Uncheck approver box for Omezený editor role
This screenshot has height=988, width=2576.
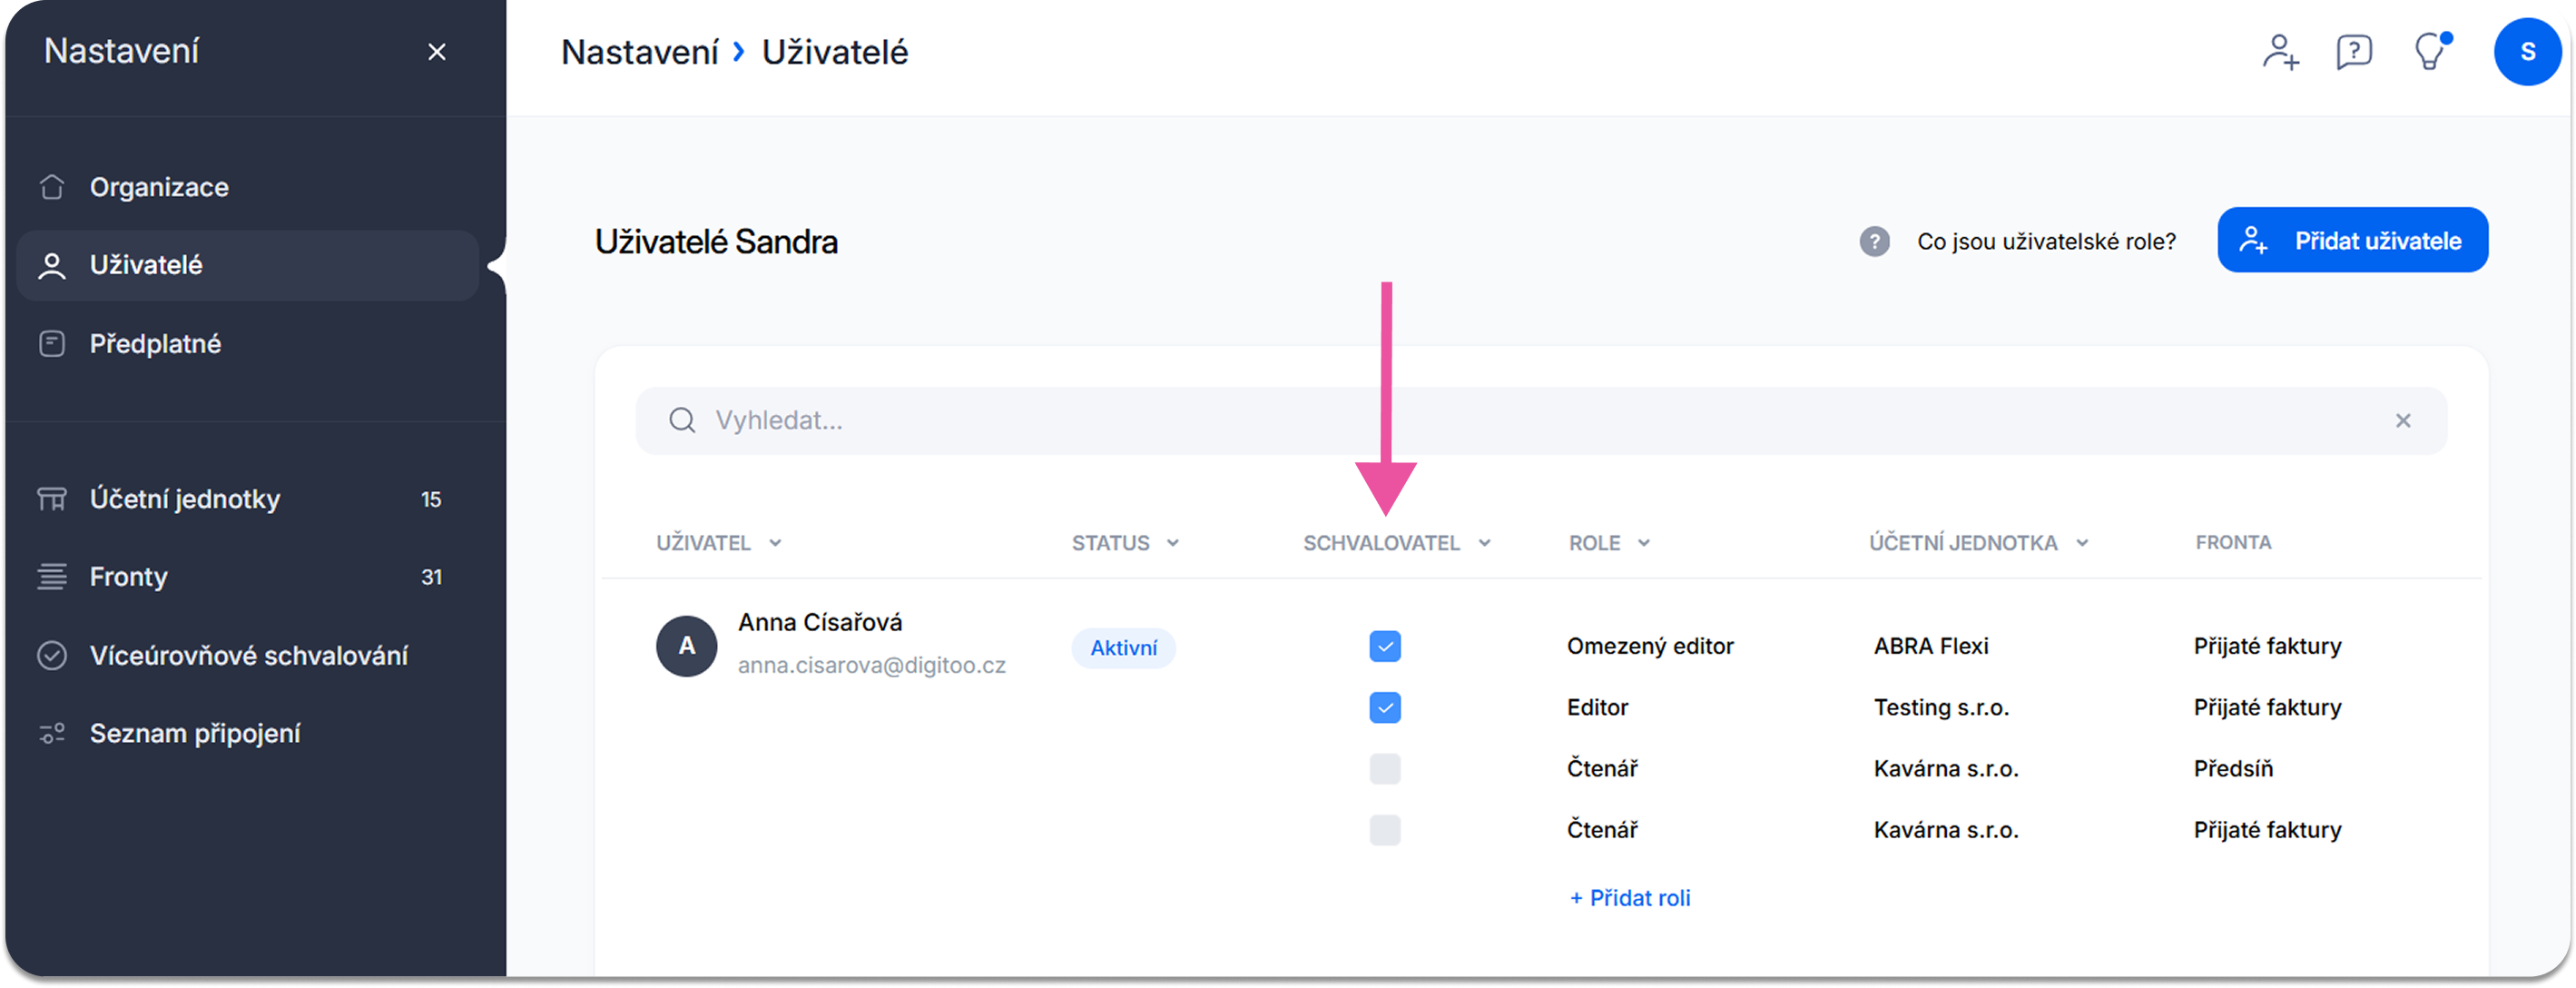pyautogui.click(x=1384, y=647)
